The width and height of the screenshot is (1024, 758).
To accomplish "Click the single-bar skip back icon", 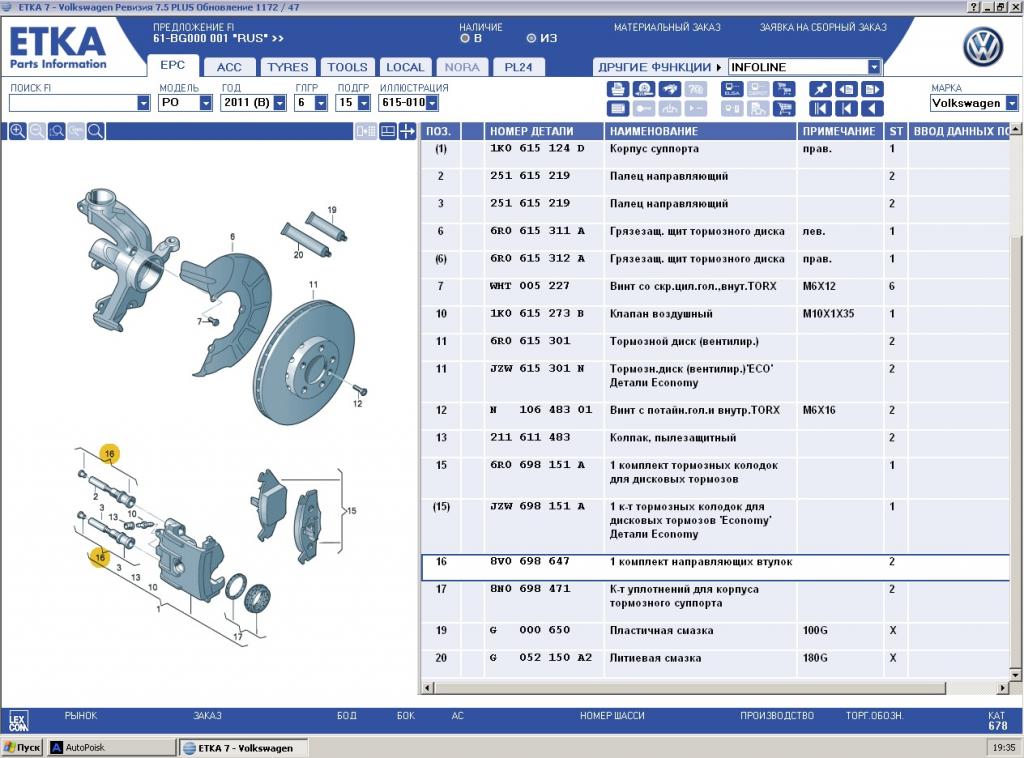I will [x=846, y=108].
